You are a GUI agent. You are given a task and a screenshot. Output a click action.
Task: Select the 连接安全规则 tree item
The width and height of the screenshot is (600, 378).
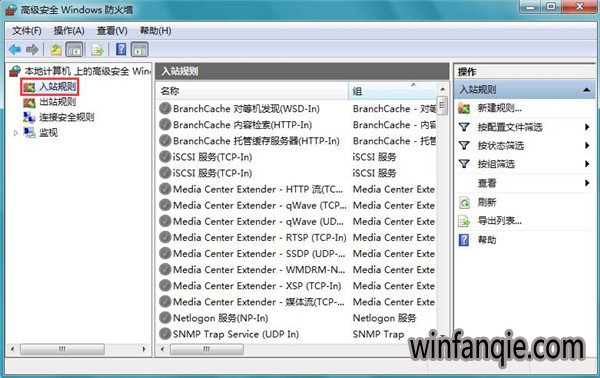67,117
